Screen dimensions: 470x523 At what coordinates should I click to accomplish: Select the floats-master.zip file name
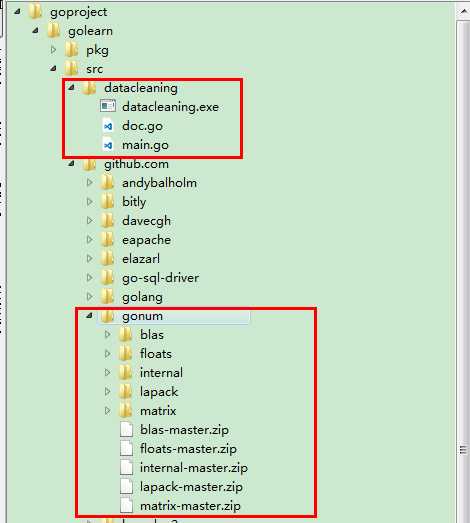click(x=188, y=449)
